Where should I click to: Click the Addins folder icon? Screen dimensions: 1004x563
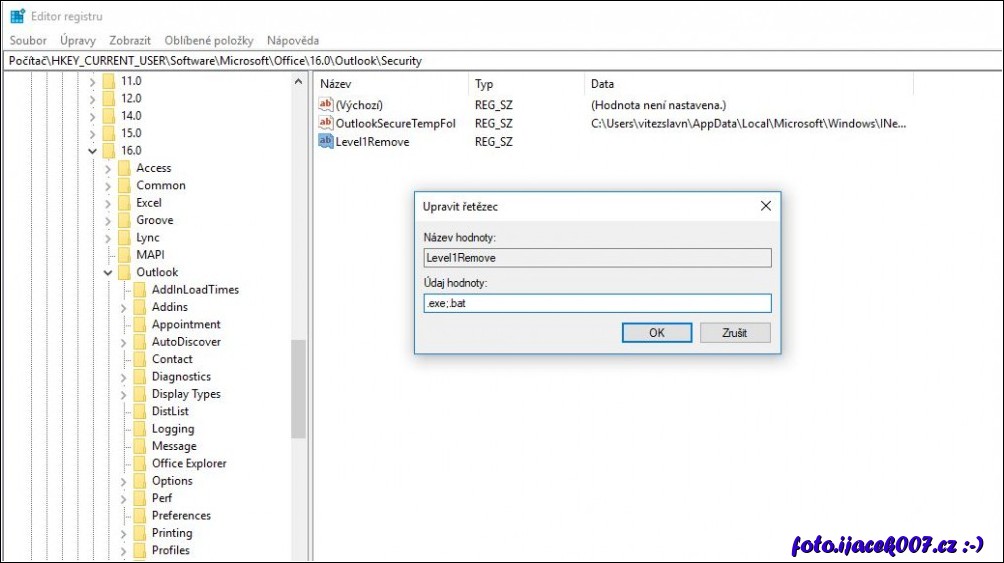[x=139, y=307]
